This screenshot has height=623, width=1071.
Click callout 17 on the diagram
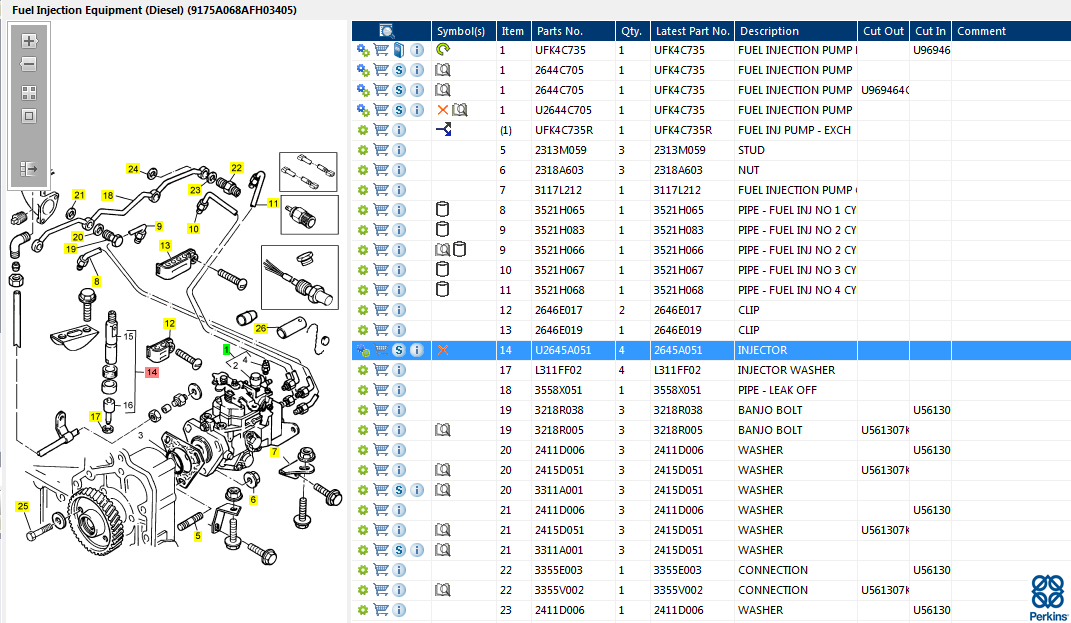click(x=95, y=416)
